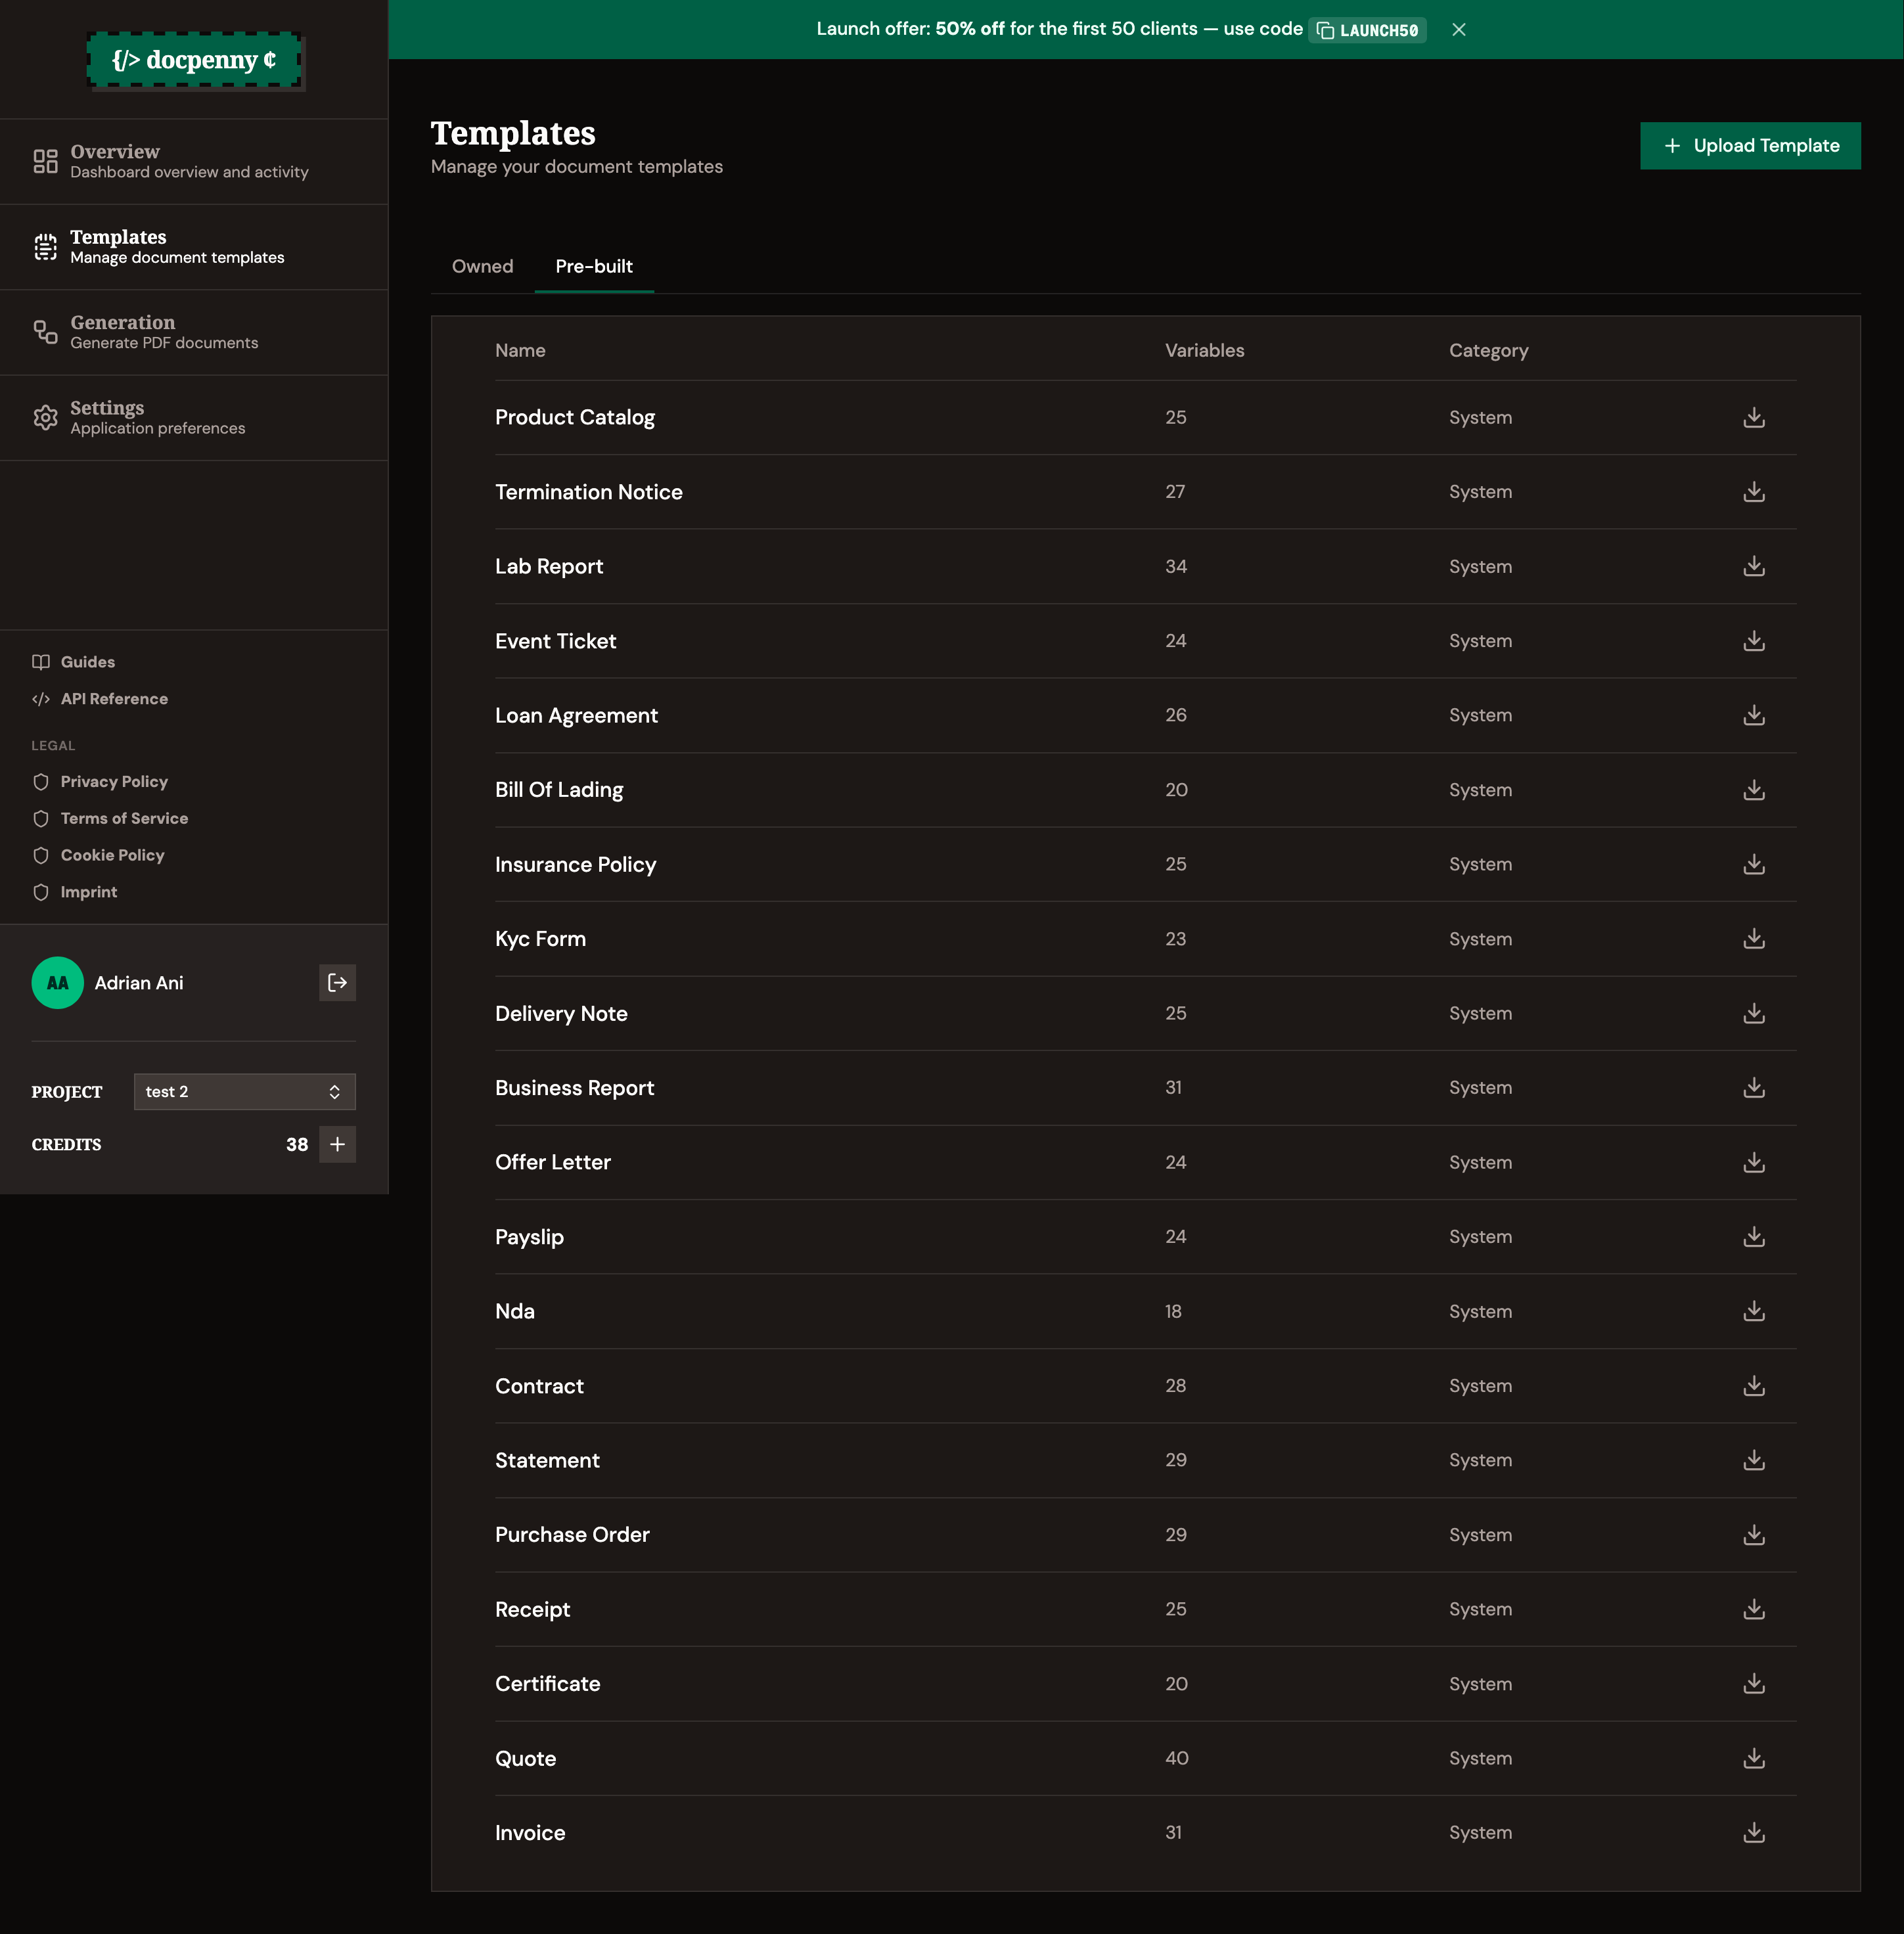
Task: Download the Offer Letter template
Action: point(1753,1162)
